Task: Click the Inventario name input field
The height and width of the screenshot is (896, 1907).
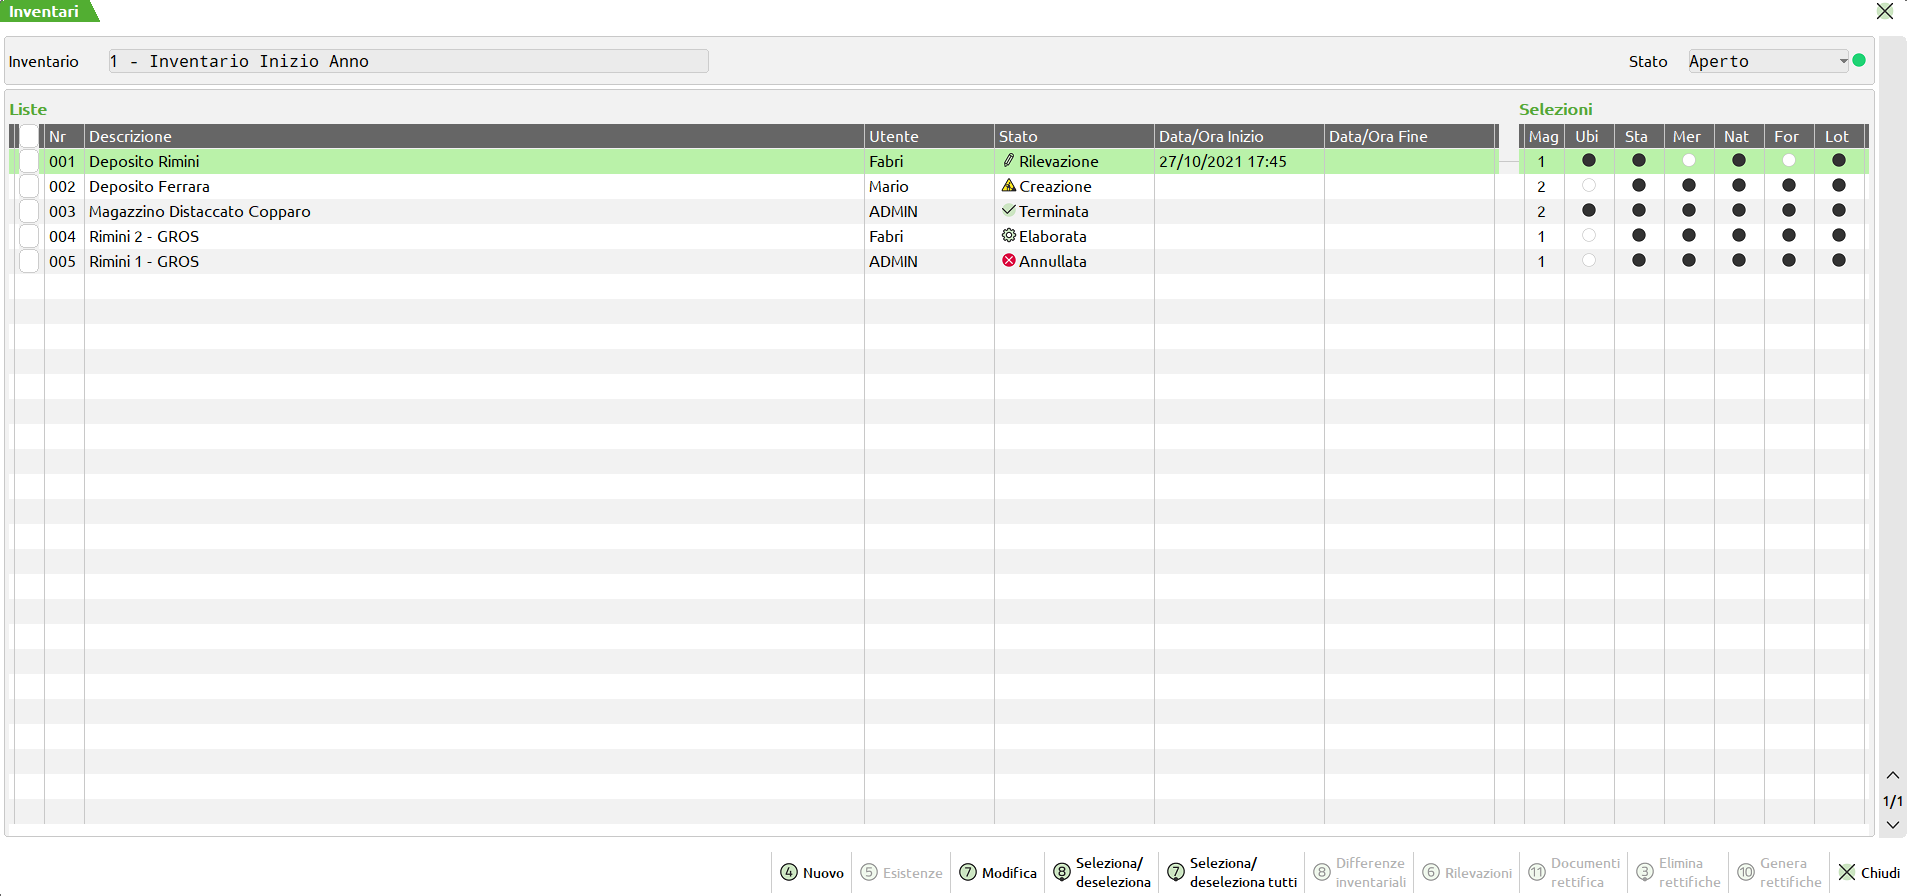Action: [x=408, y=61]
